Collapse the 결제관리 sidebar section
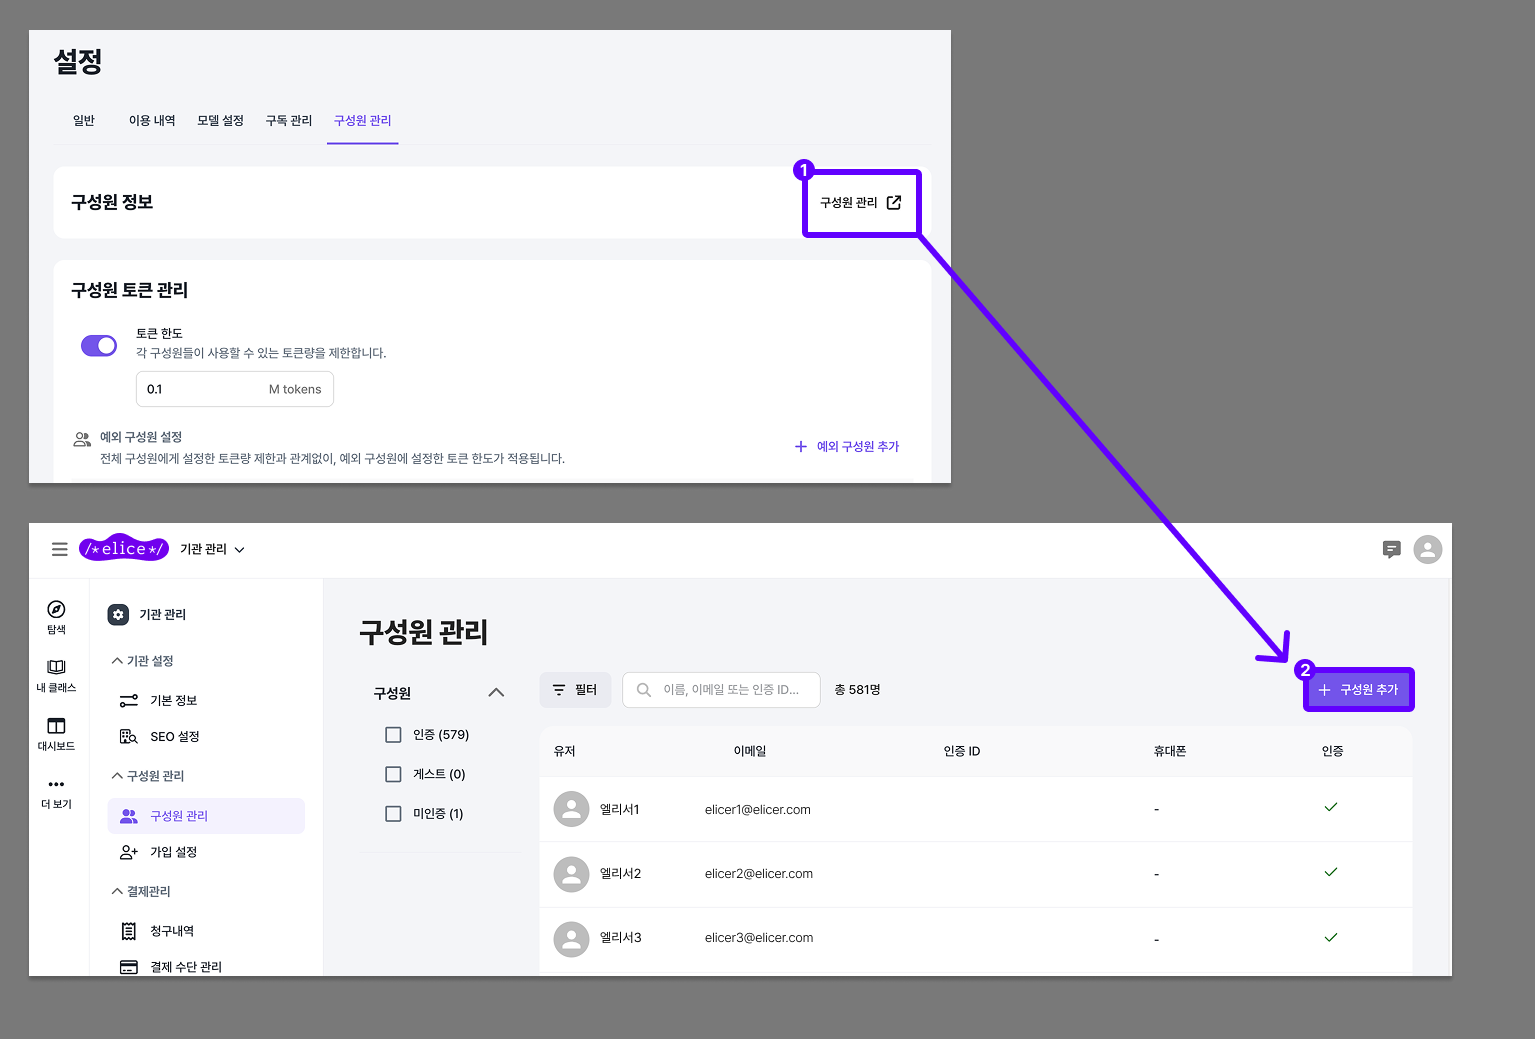The image size is (1535, 1039). point(116,891)
